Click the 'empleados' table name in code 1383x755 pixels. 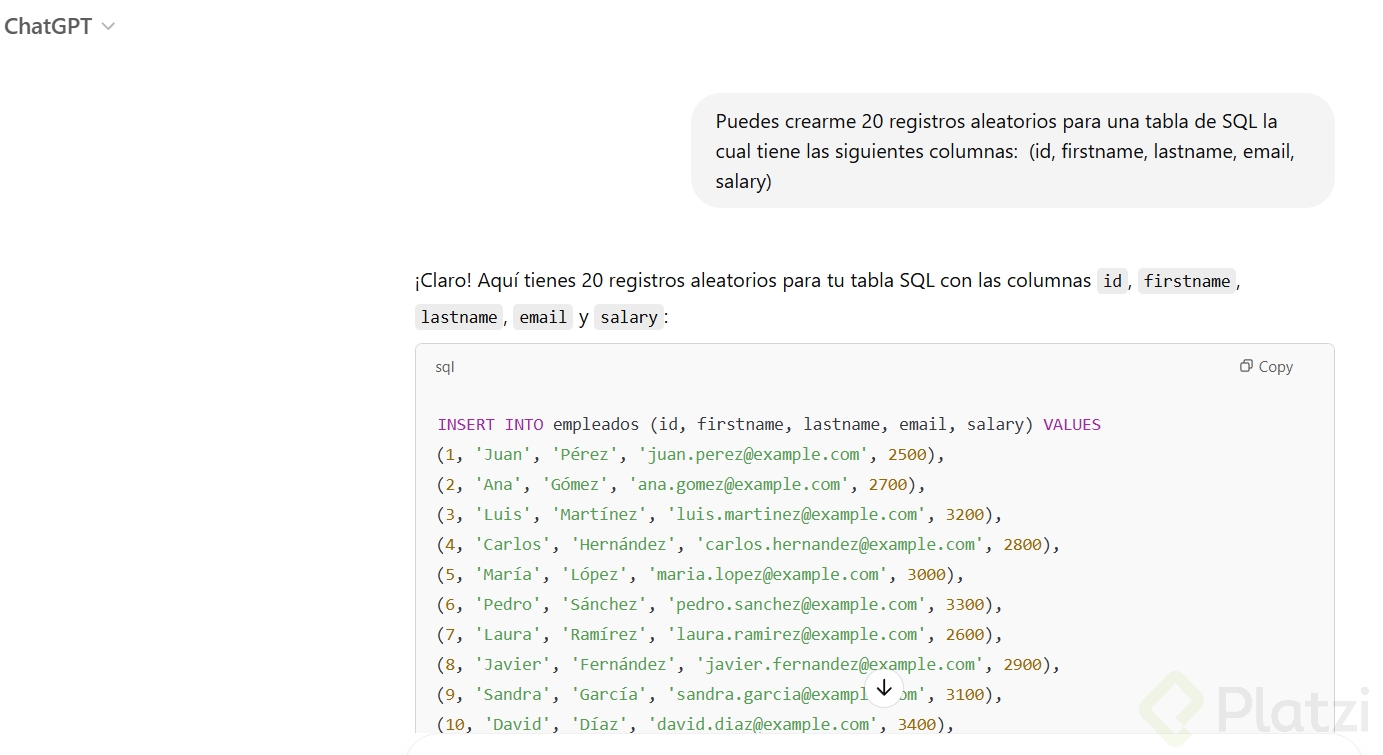[x=596, y=424]
